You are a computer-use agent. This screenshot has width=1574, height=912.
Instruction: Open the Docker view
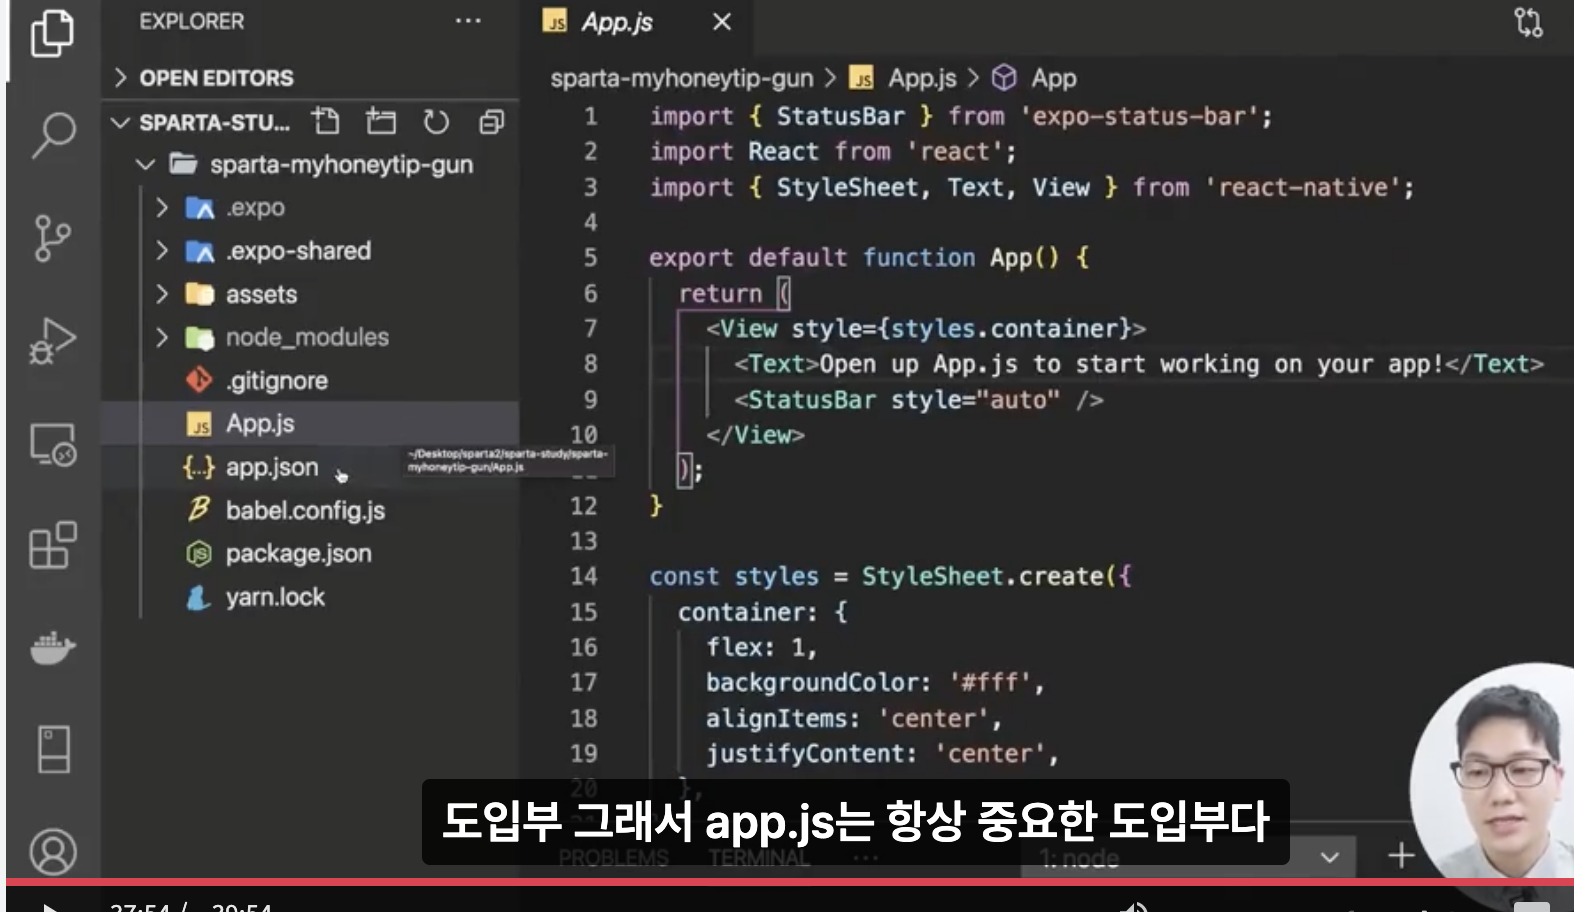(52, 647)
